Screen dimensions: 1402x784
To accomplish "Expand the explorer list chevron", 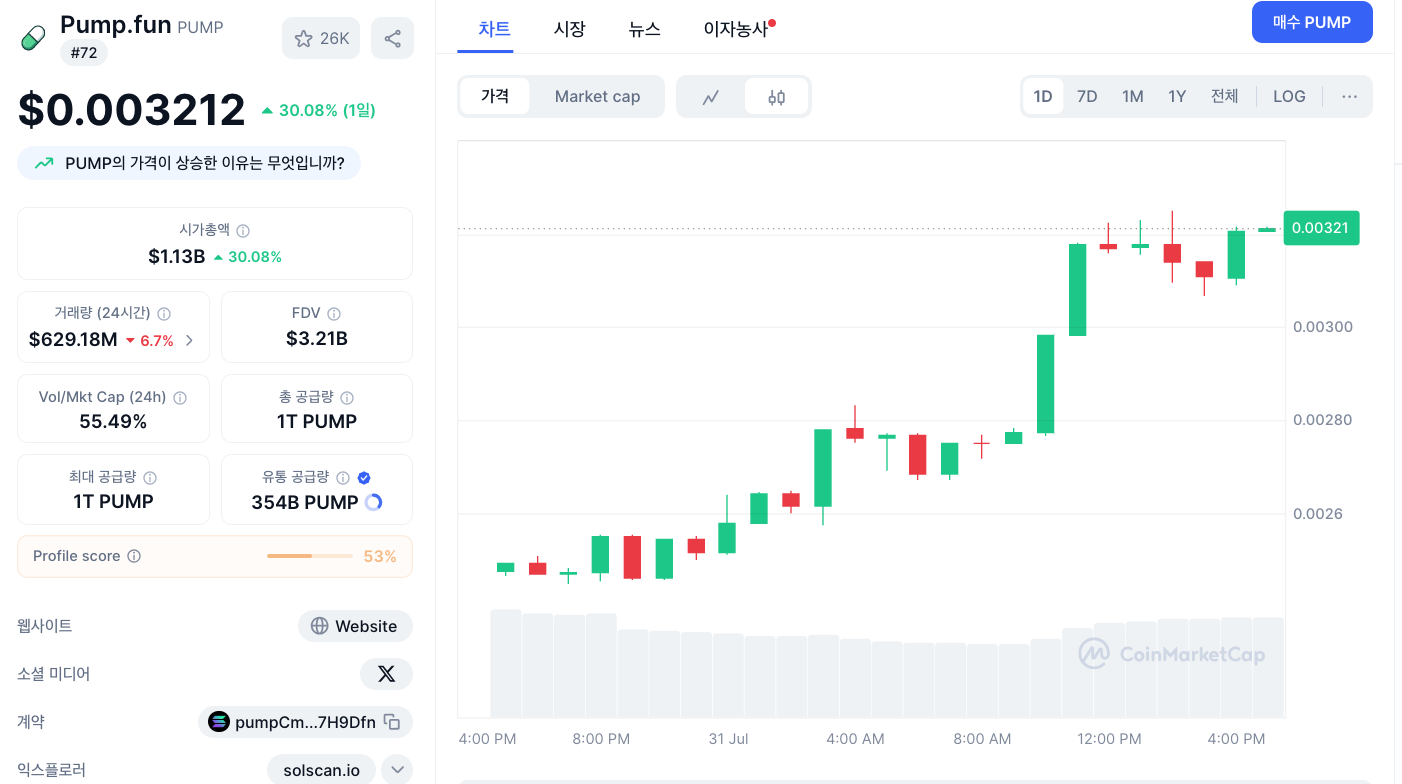I will coord(397,770).
